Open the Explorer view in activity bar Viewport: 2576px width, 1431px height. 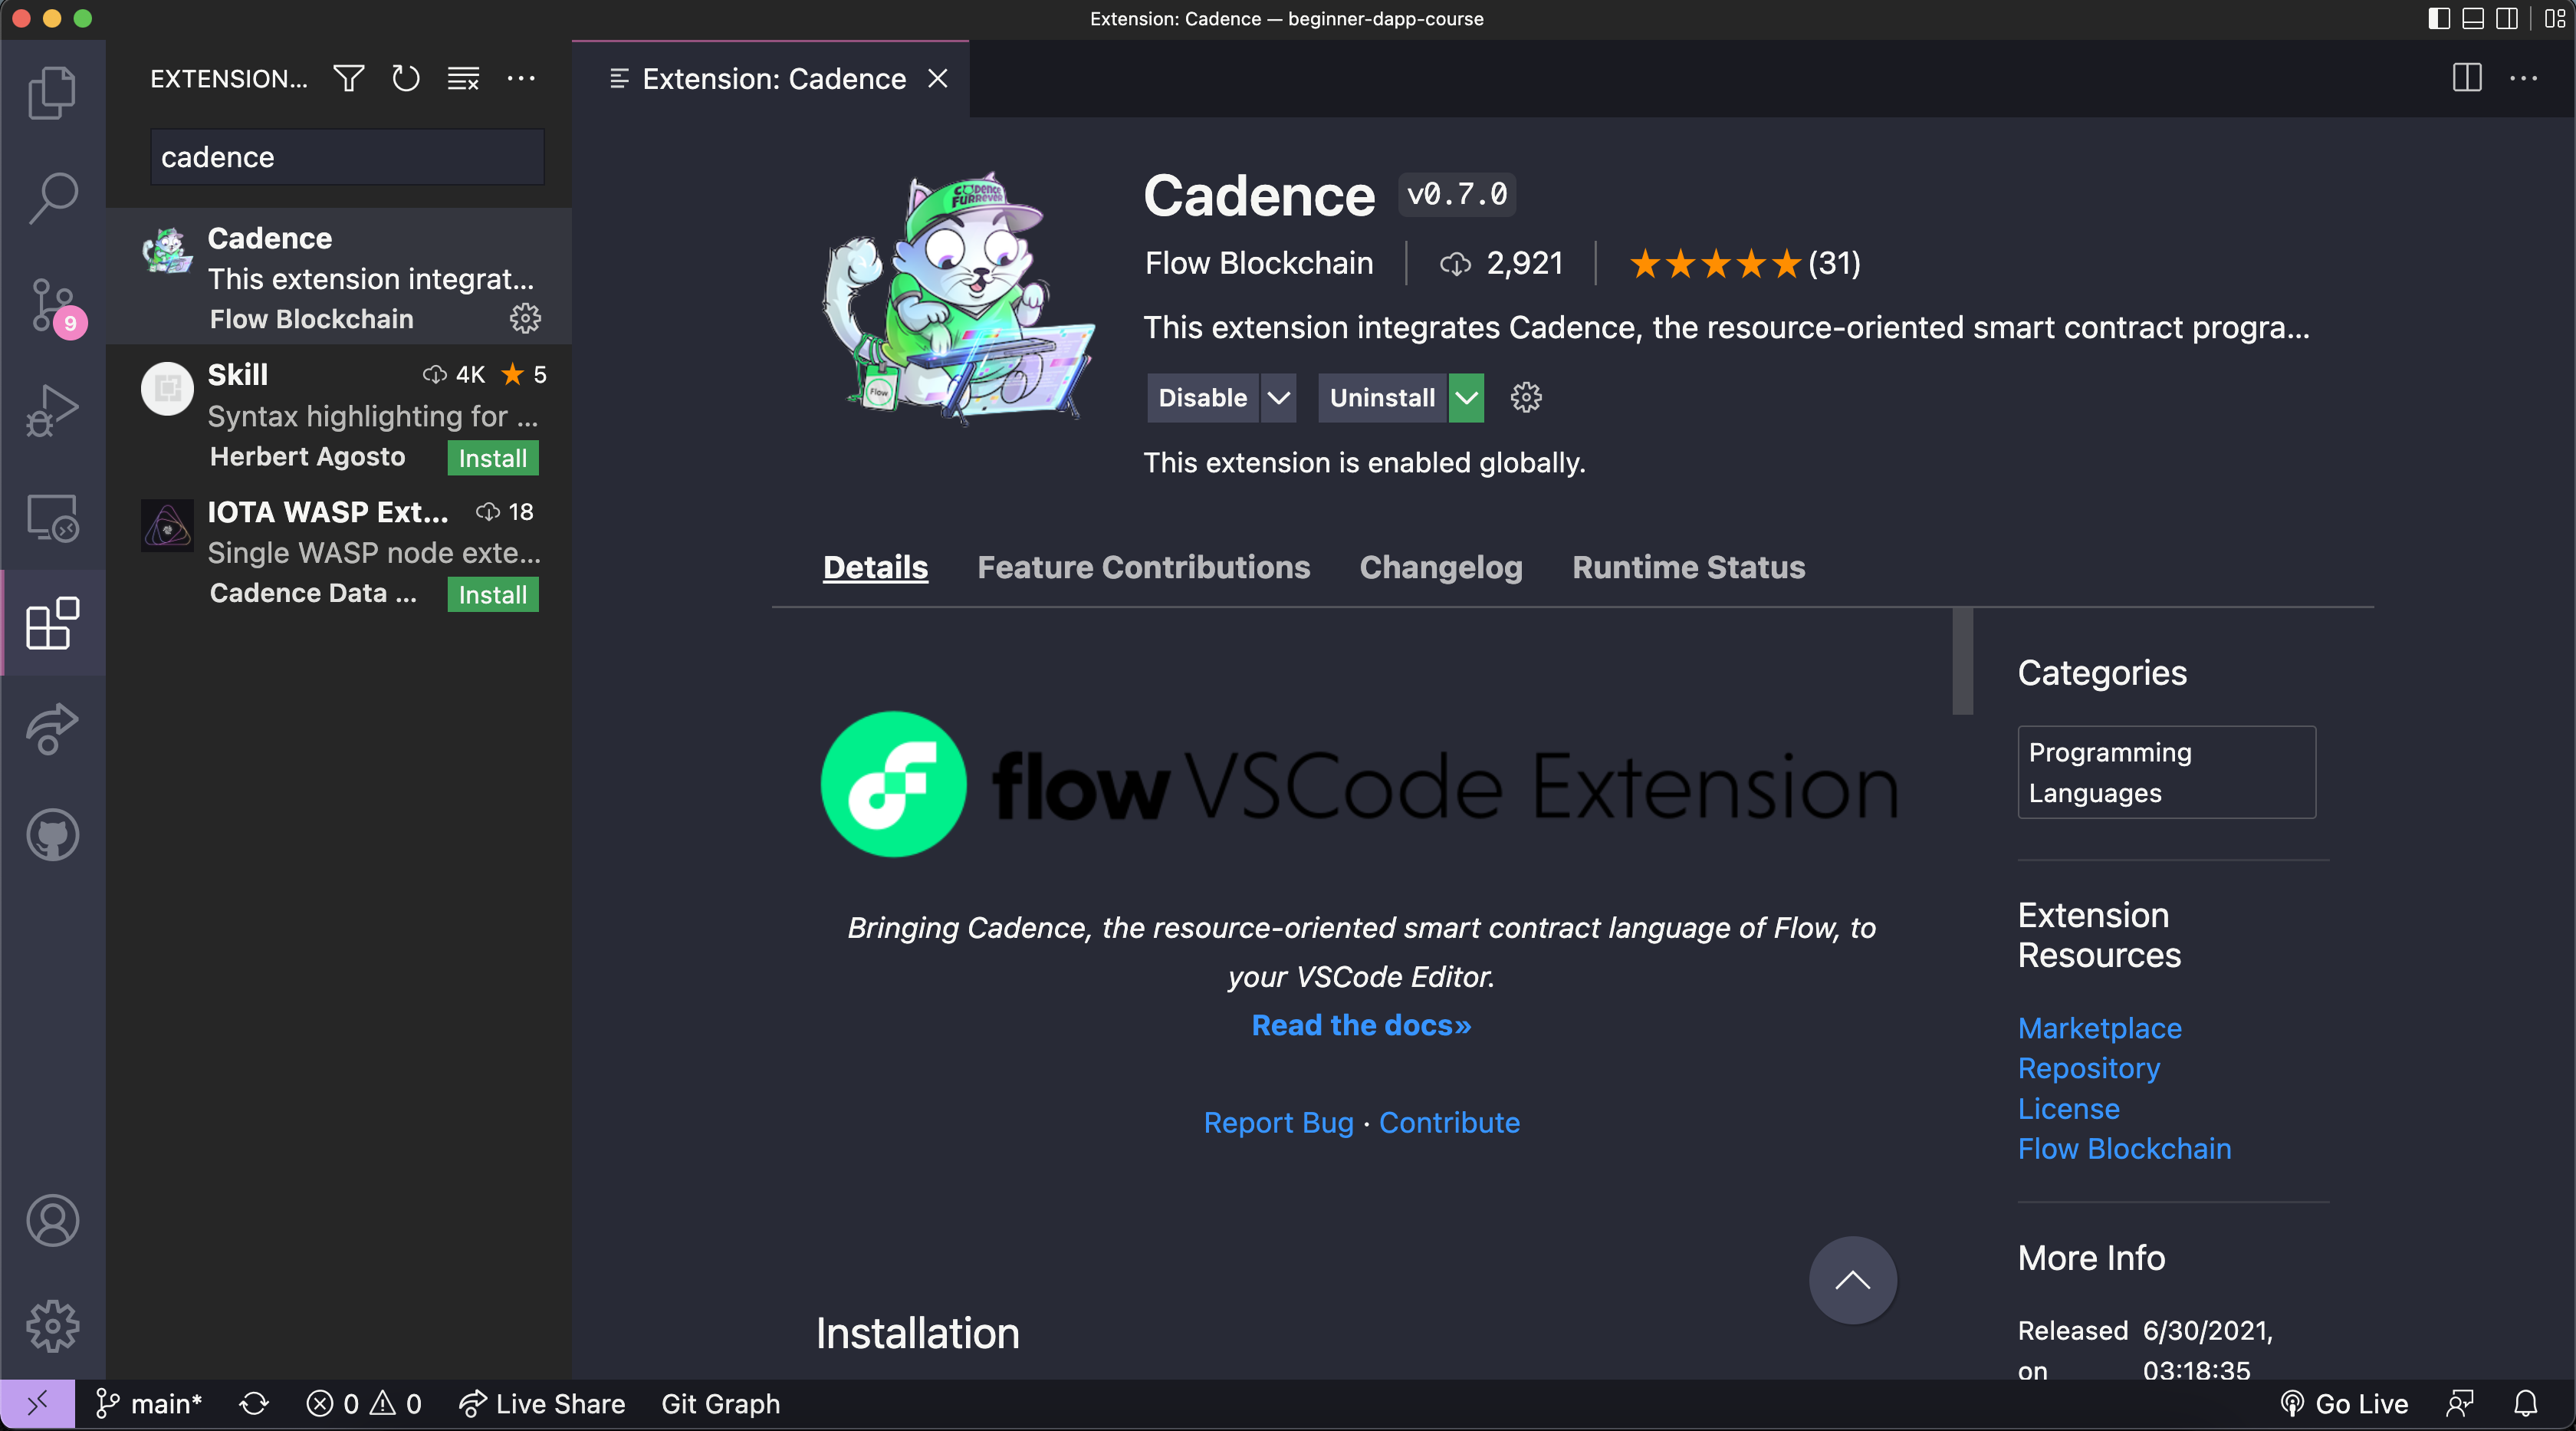click(52, 93)
